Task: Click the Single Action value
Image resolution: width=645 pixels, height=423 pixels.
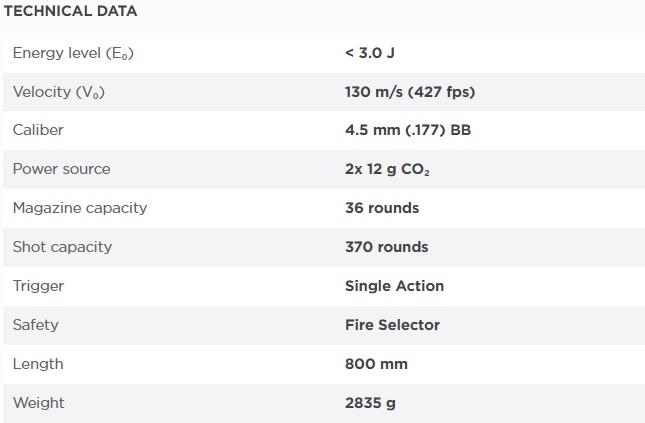Action: click(x=394, y=286)
